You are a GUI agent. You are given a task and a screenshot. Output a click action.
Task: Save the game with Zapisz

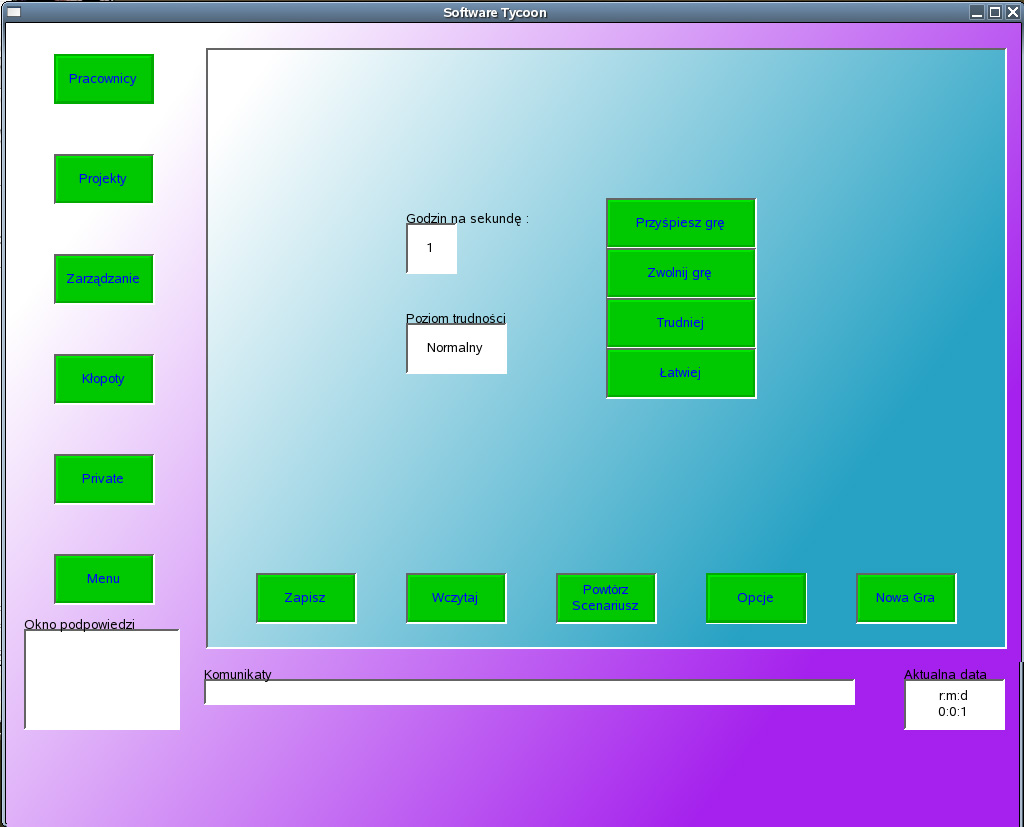click(x=305, y=598)
